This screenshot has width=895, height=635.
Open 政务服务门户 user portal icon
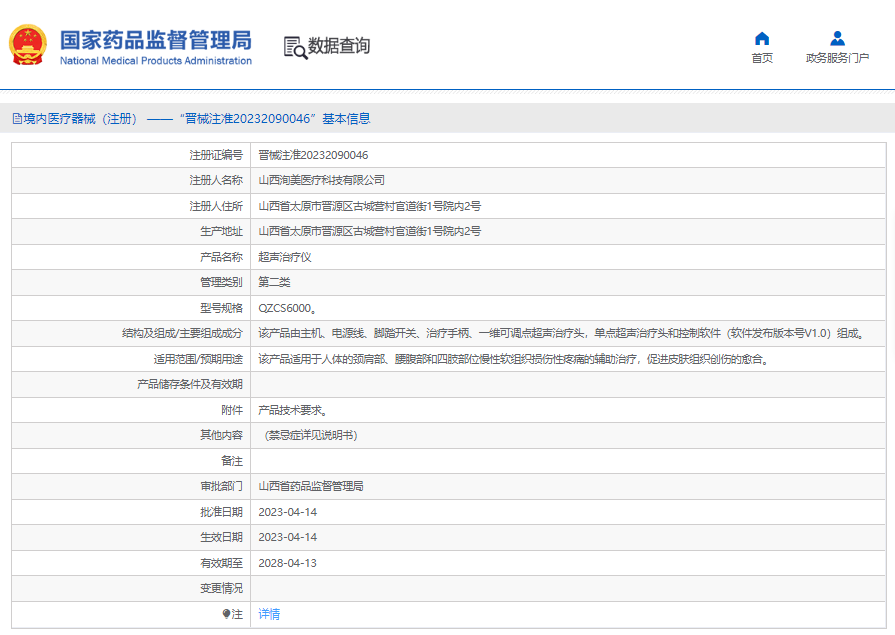(837, 38)
